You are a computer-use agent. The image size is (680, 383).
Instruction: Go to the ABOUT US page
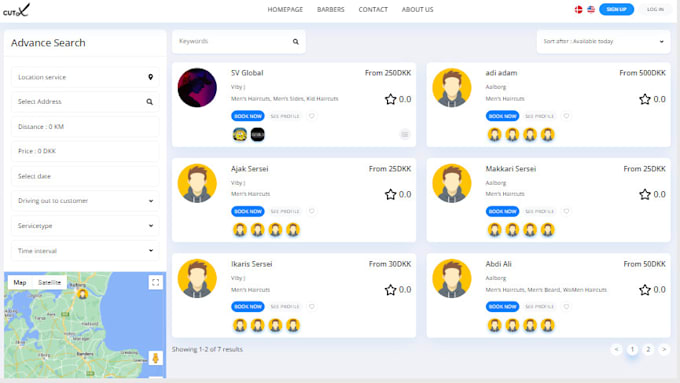click(x=417, y=10)
